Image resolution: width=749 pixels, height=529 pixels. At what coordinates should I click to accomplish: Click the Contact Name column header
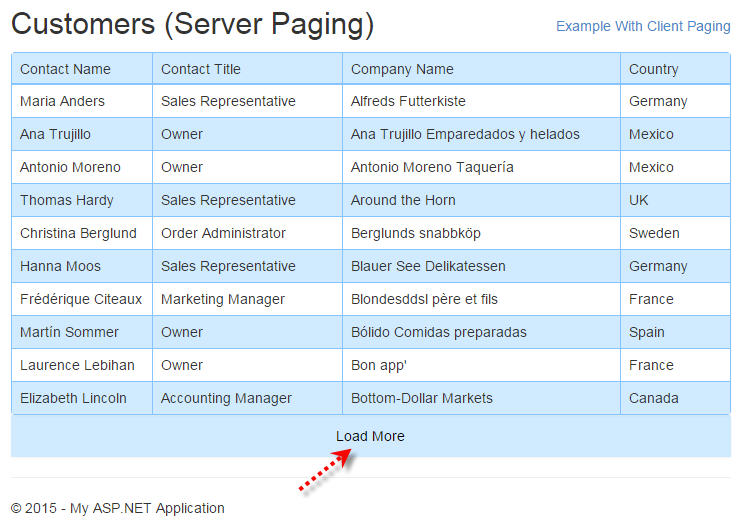pos(82,69)
